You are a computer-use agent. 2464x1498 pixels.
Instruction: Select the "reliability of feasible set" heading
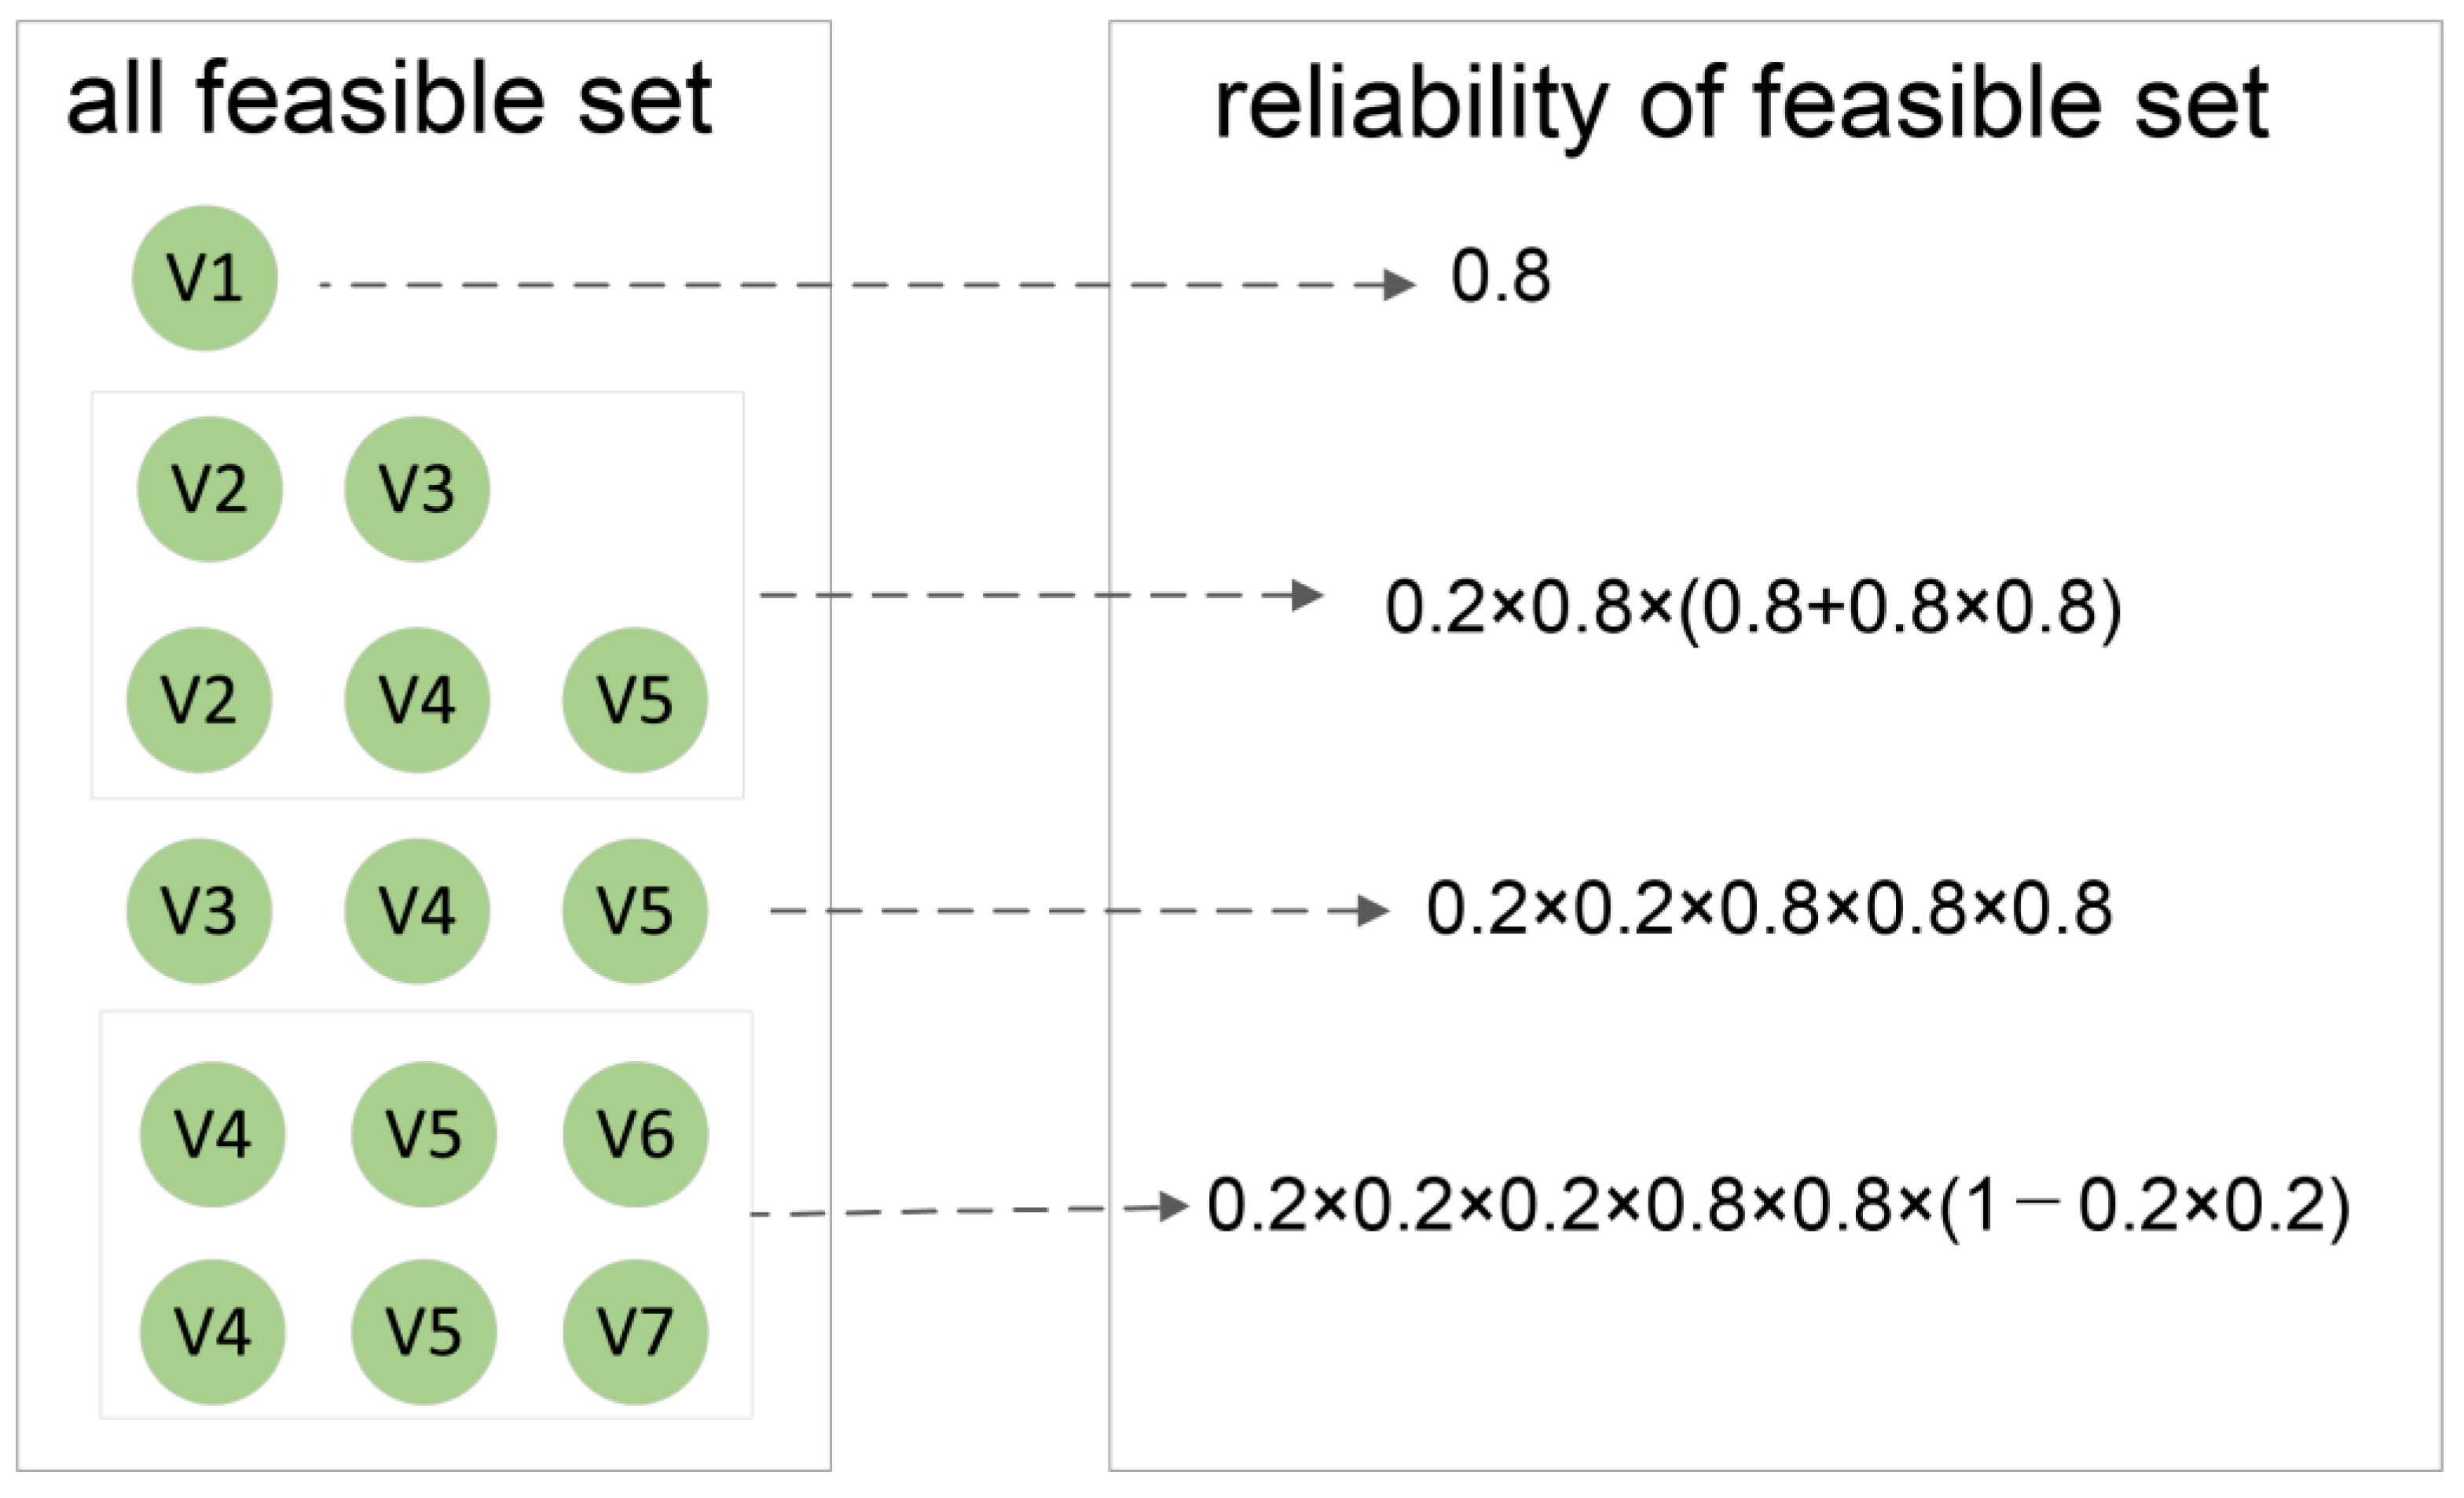[1741, 104]
